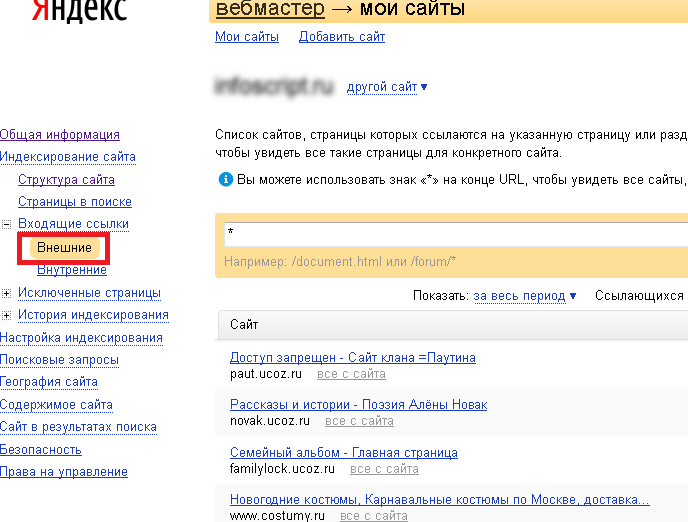Click 'все с сайта' for novak.ucoz.ru
688x522 pixels.
pos(359,421)
